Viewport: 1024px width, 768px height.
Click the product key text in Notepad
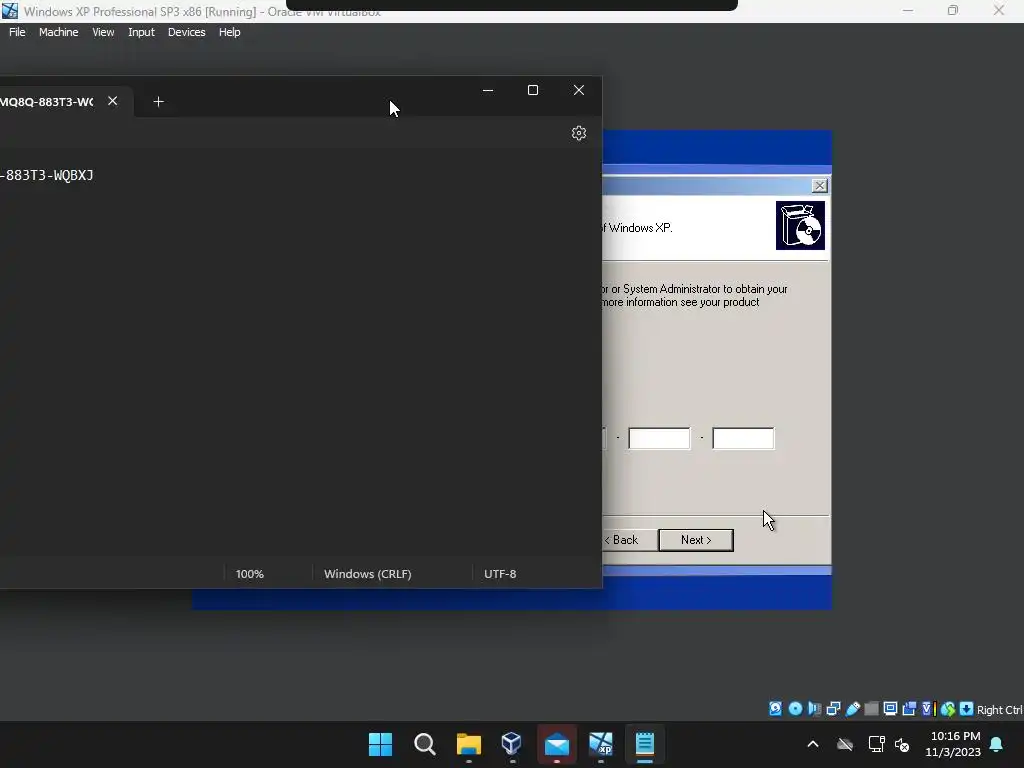coord(46,175)
